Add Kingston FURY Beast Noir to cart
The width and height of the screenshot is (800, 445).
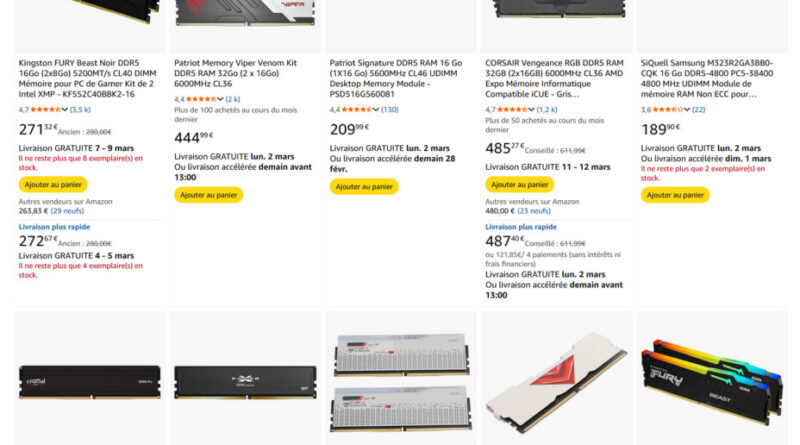(53, 184)
